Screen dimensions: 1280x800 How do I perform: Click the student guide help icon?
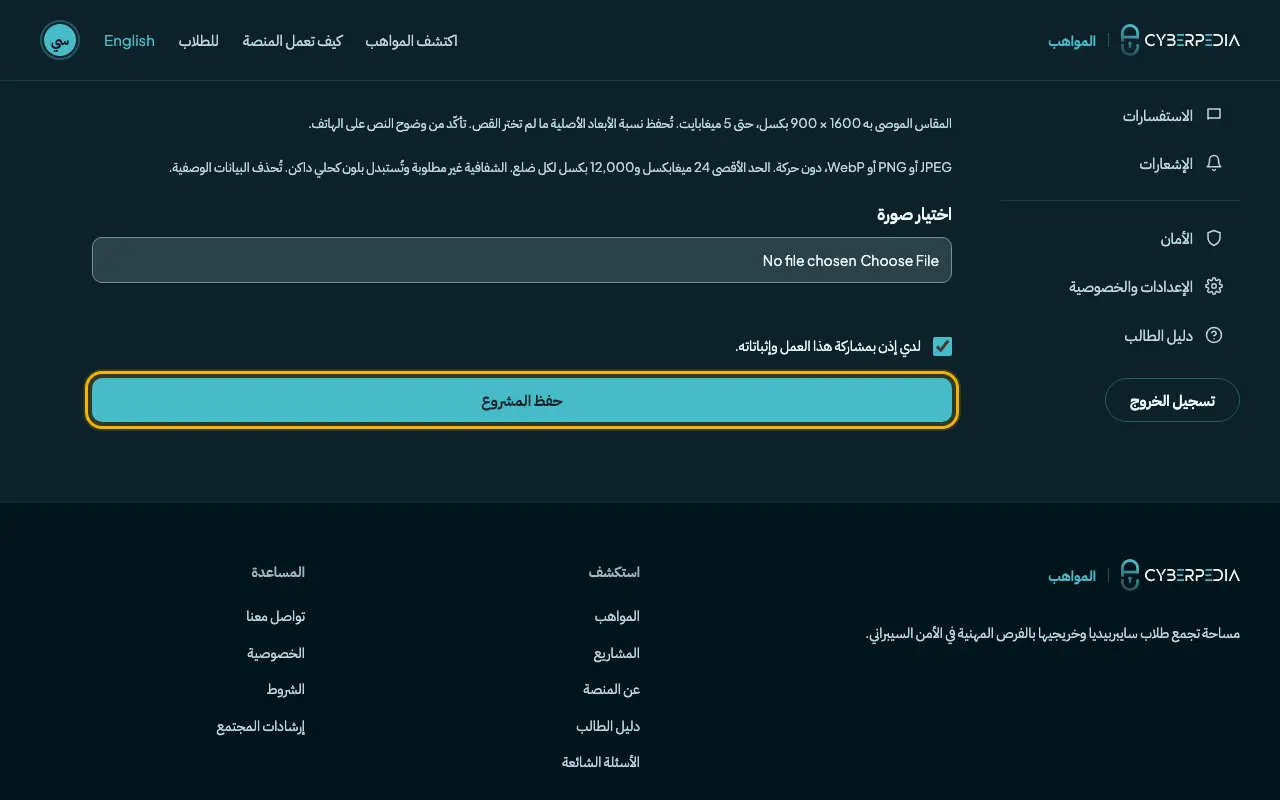[1214, 336]
